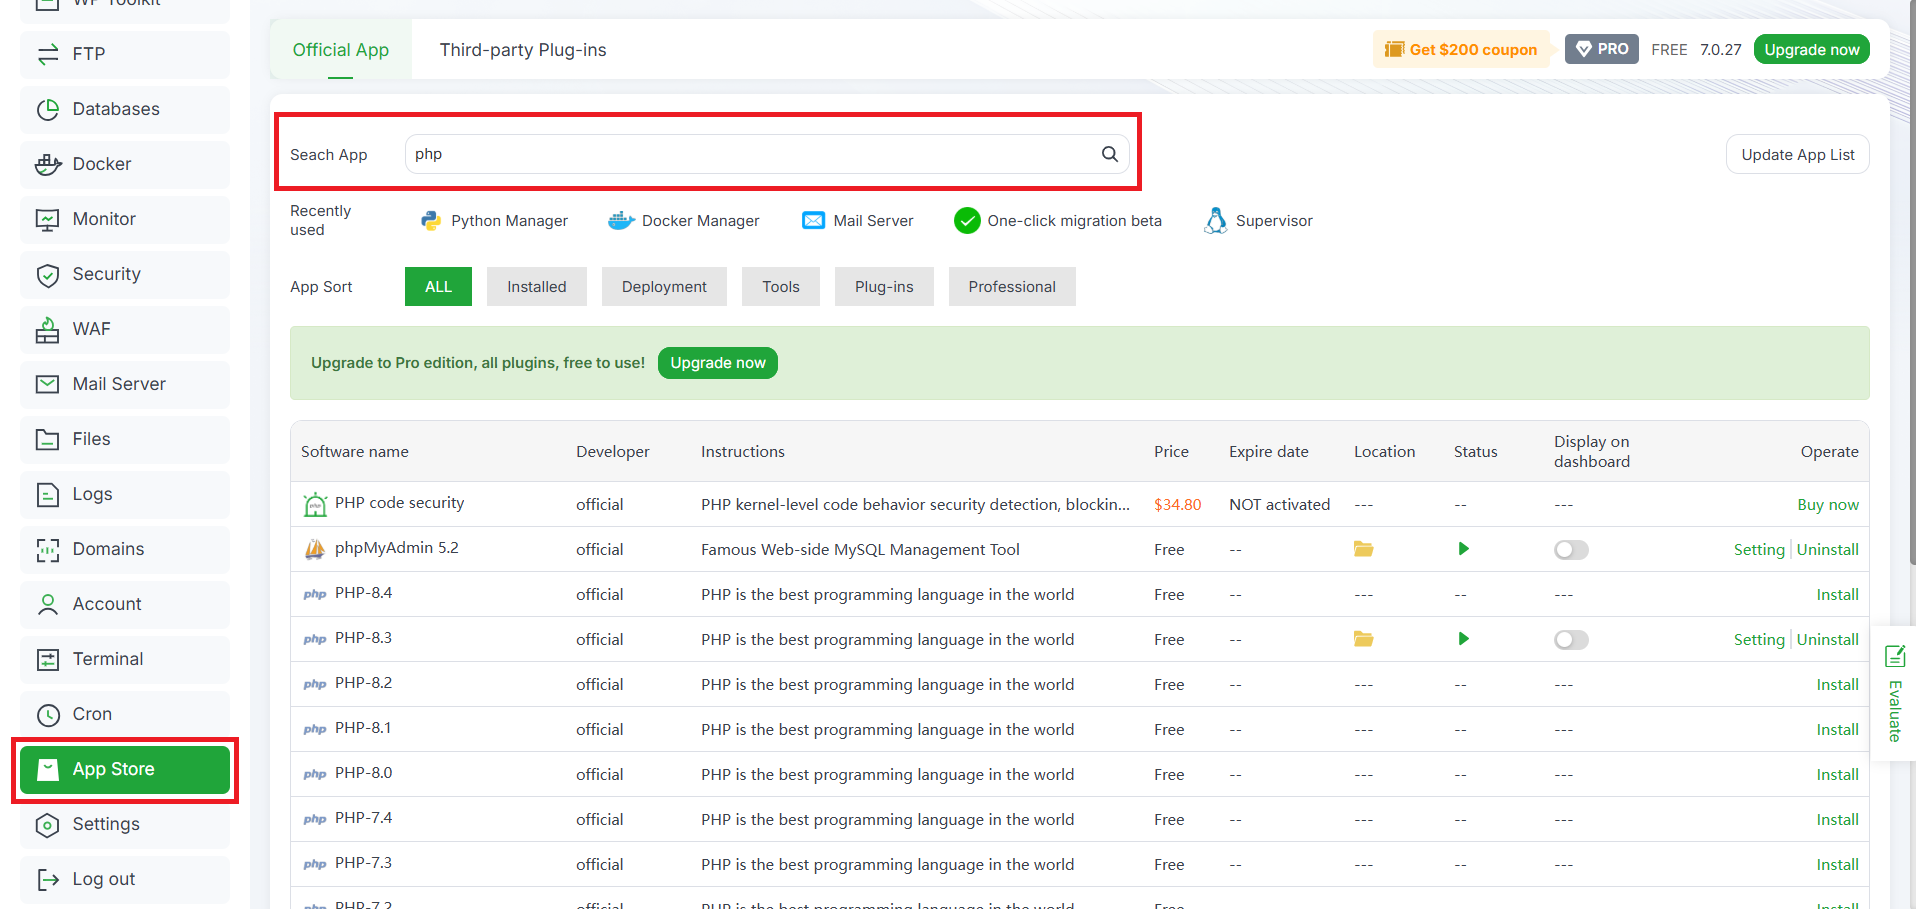Click the search magnifier icon in Search App
1916x909 pixels.
pos(1110,154)
